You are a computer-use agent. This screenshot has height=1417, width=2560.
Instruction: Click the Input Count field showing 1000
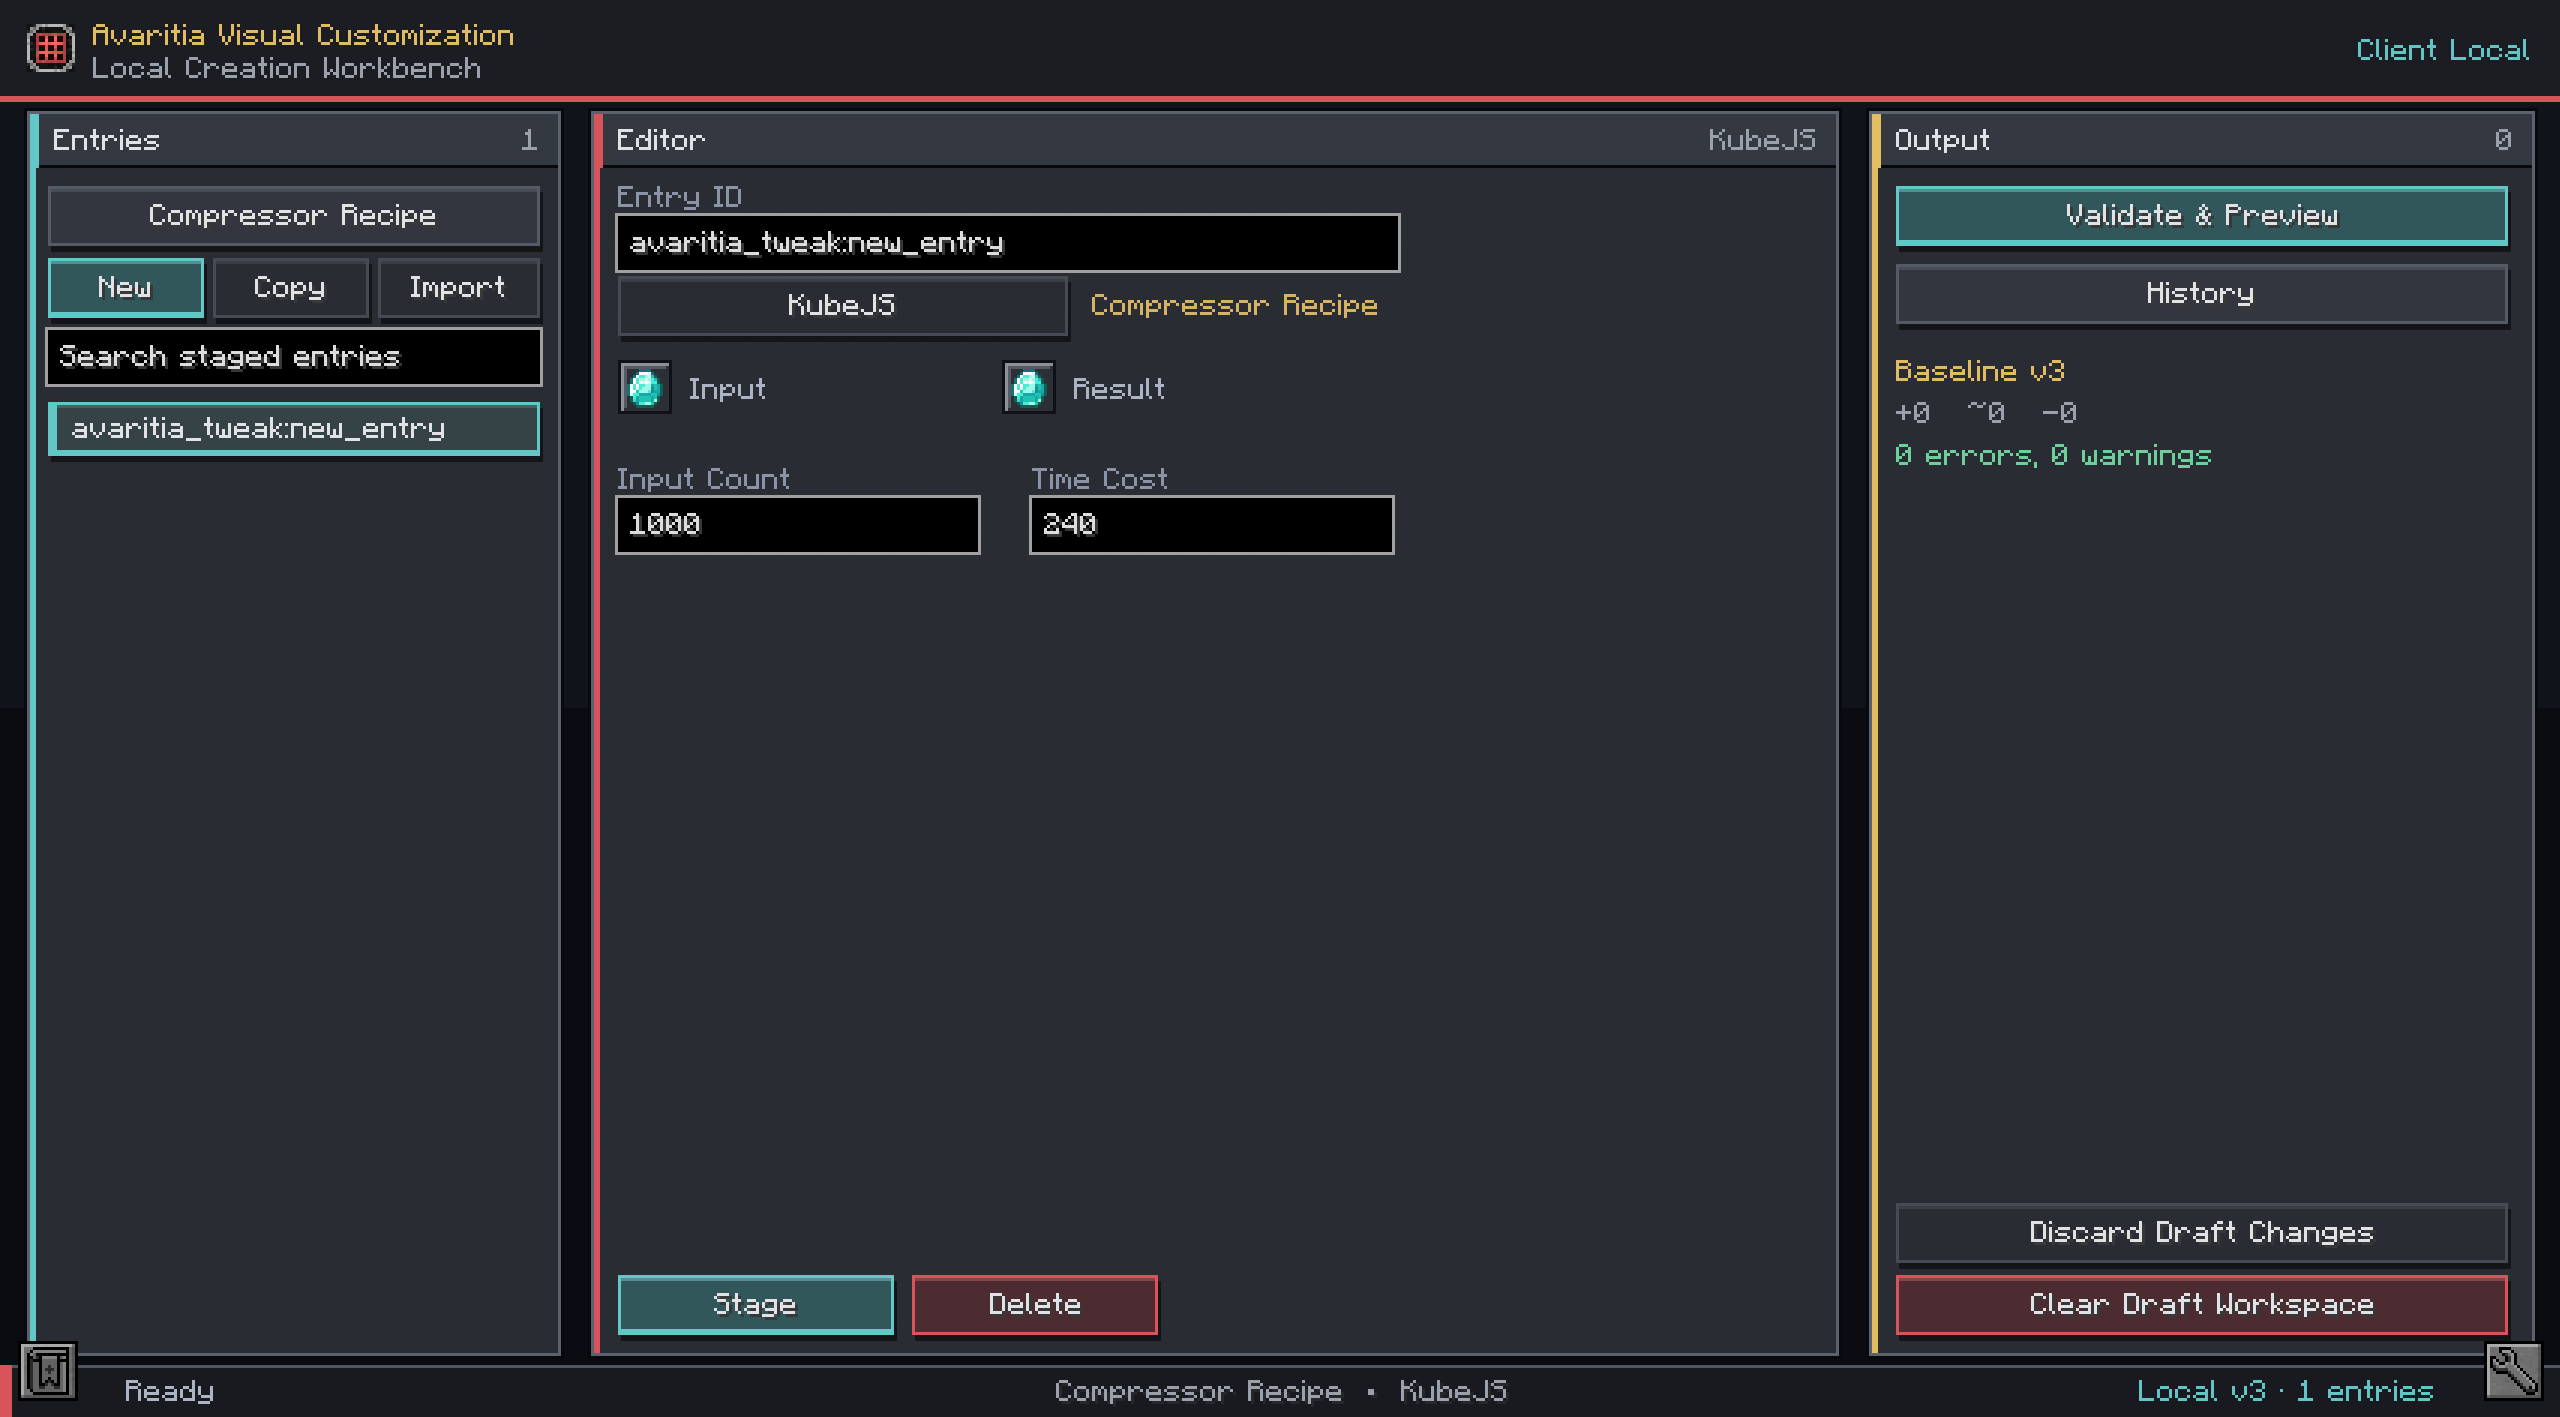click(x=797, y=525)
